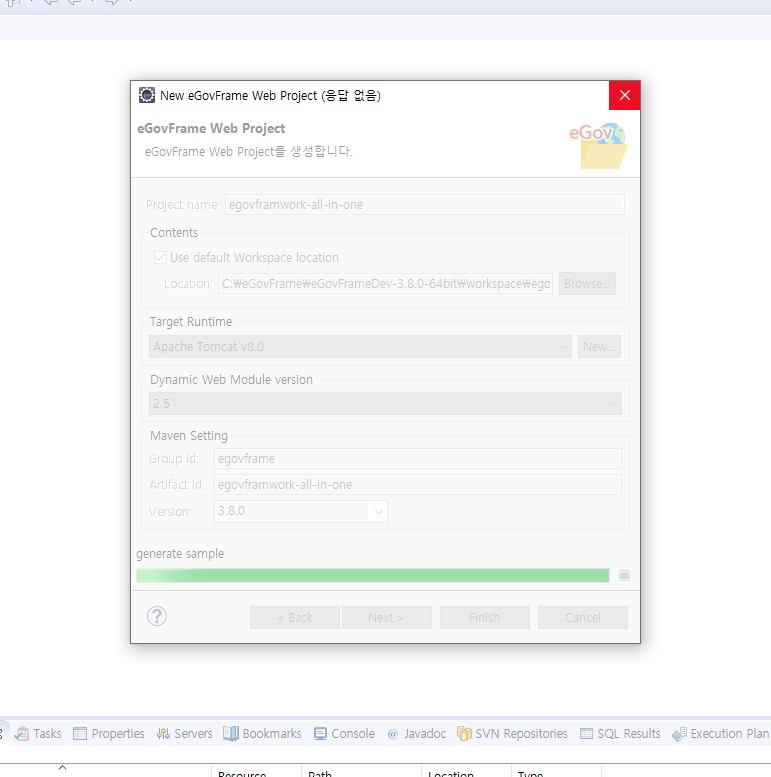Click the Next button
The width and height of the screenshot is (771, 777).
pyautogui.click(x=386, y=617)
